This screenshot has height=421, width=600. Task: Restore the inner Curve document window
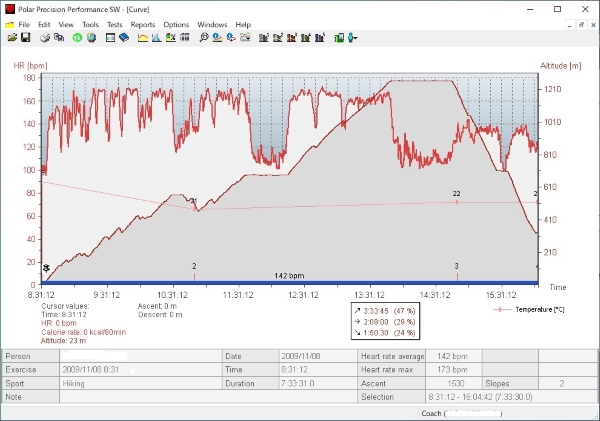(581, 25)
